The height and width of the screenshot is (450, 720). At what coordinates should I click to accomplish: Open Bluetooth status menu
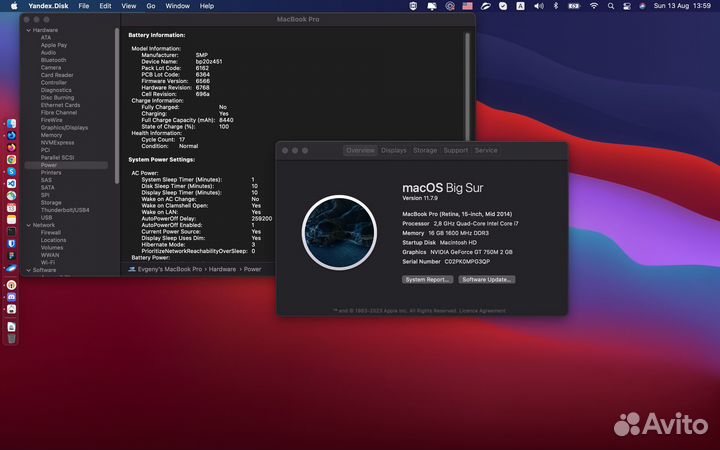(x=556, y=6)
